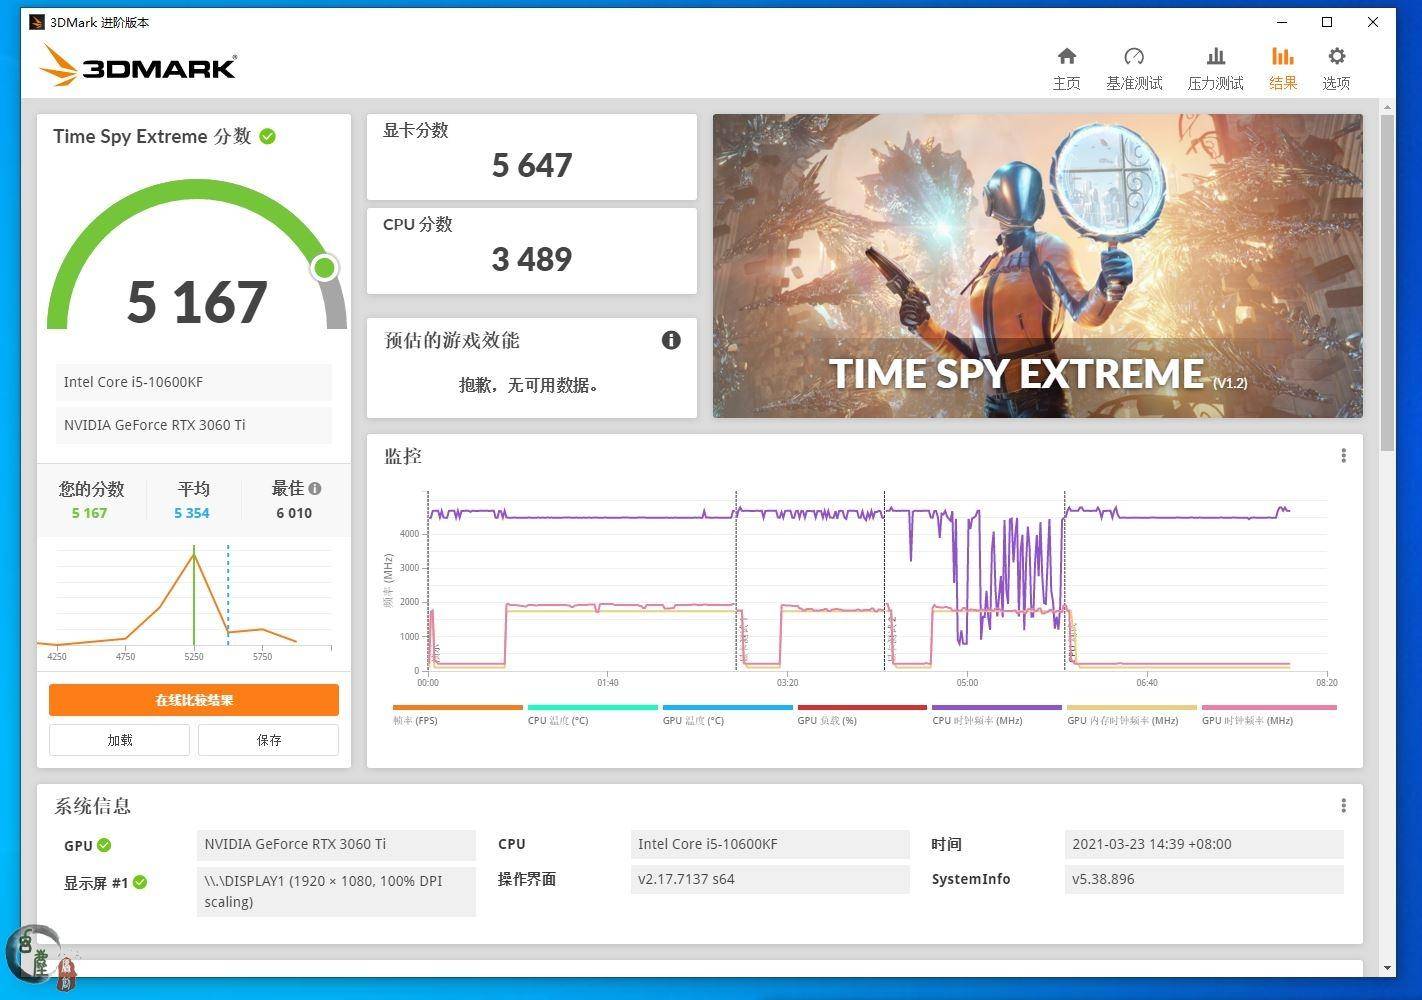The height and width of the screenshot is (1000, 1422).
Task: Click the 最佳 score 6 010
Action: click(294, 513)
